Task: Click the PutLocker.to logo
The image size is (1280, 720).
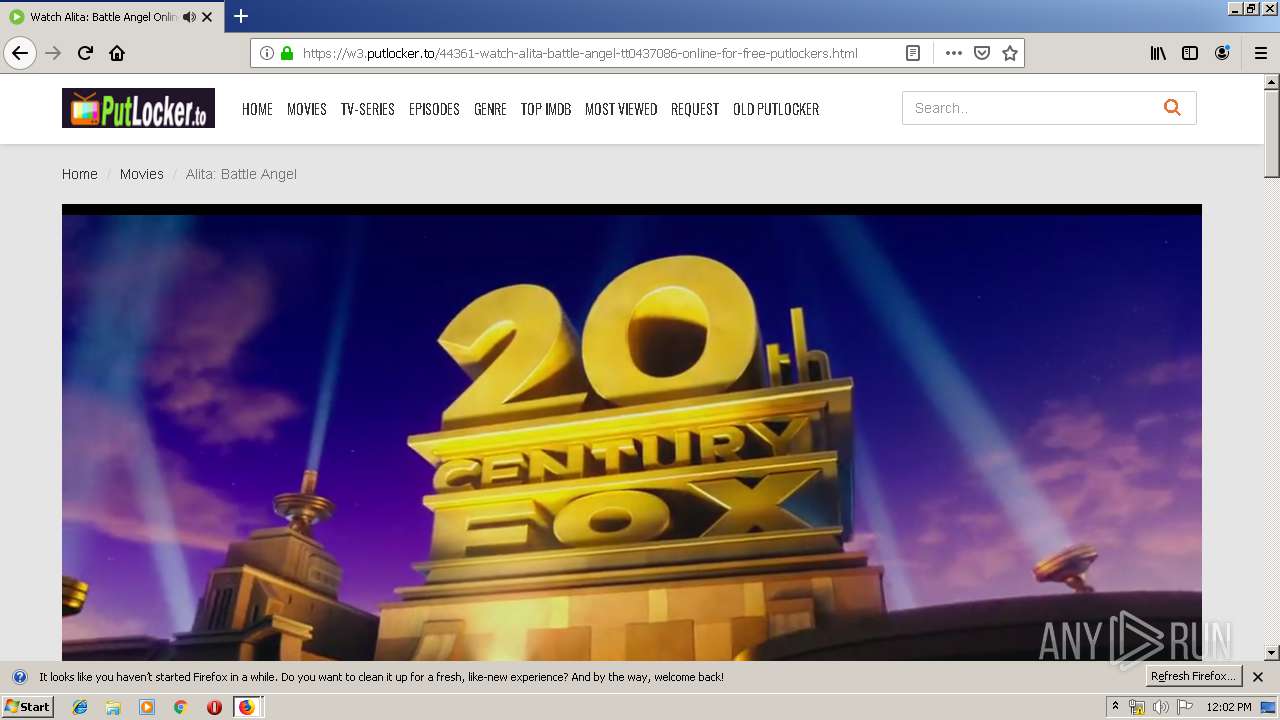Action: (x=138, y=108)
